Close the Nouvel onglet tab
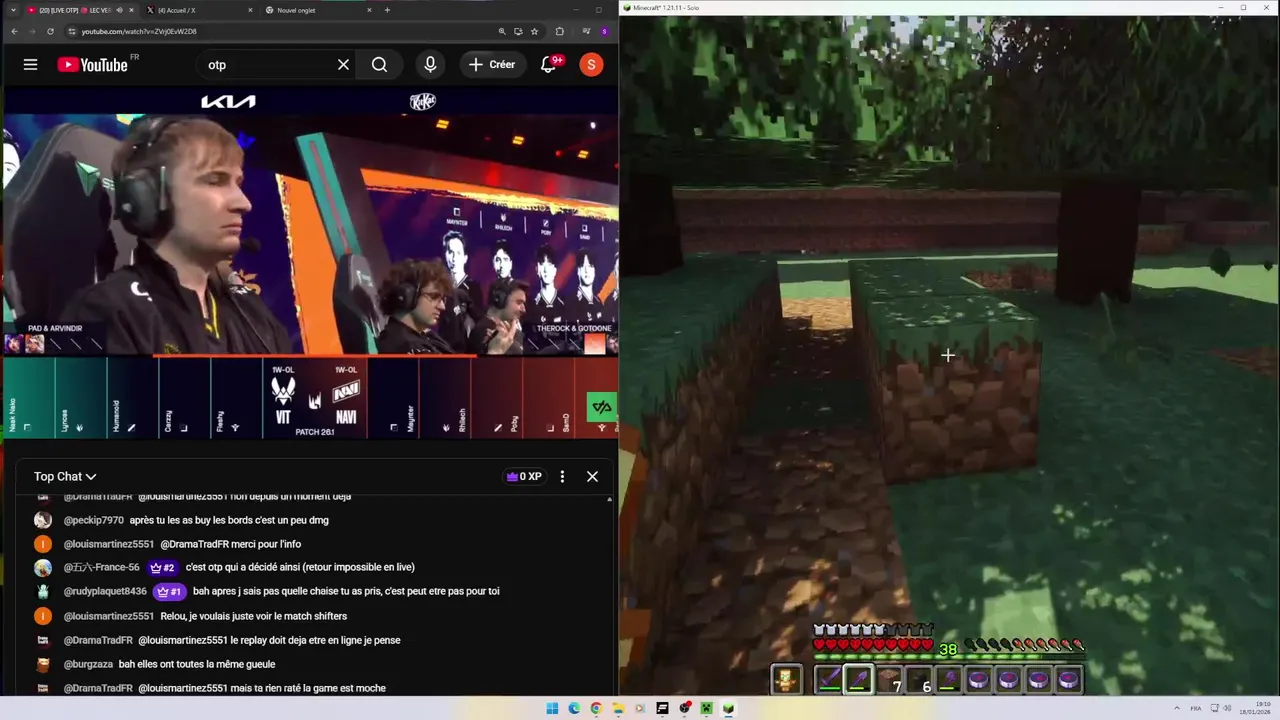 pos(369,10)
